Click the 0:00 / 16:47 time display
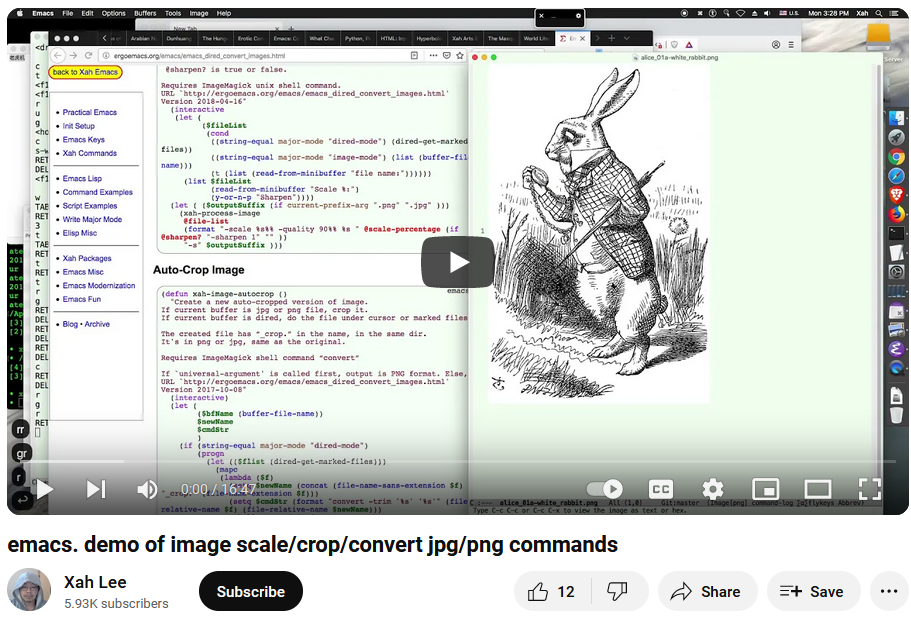This screenshot has height=625, width=911. click(218, 489)
